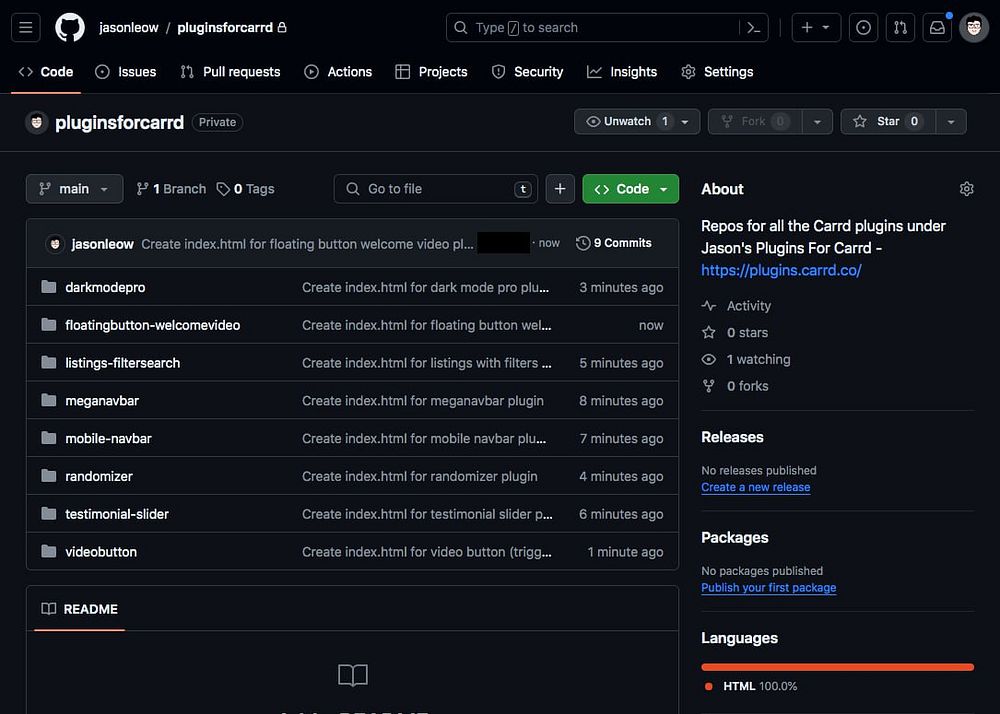
Task: Open the issues icon in header
Action: [864, 28]
